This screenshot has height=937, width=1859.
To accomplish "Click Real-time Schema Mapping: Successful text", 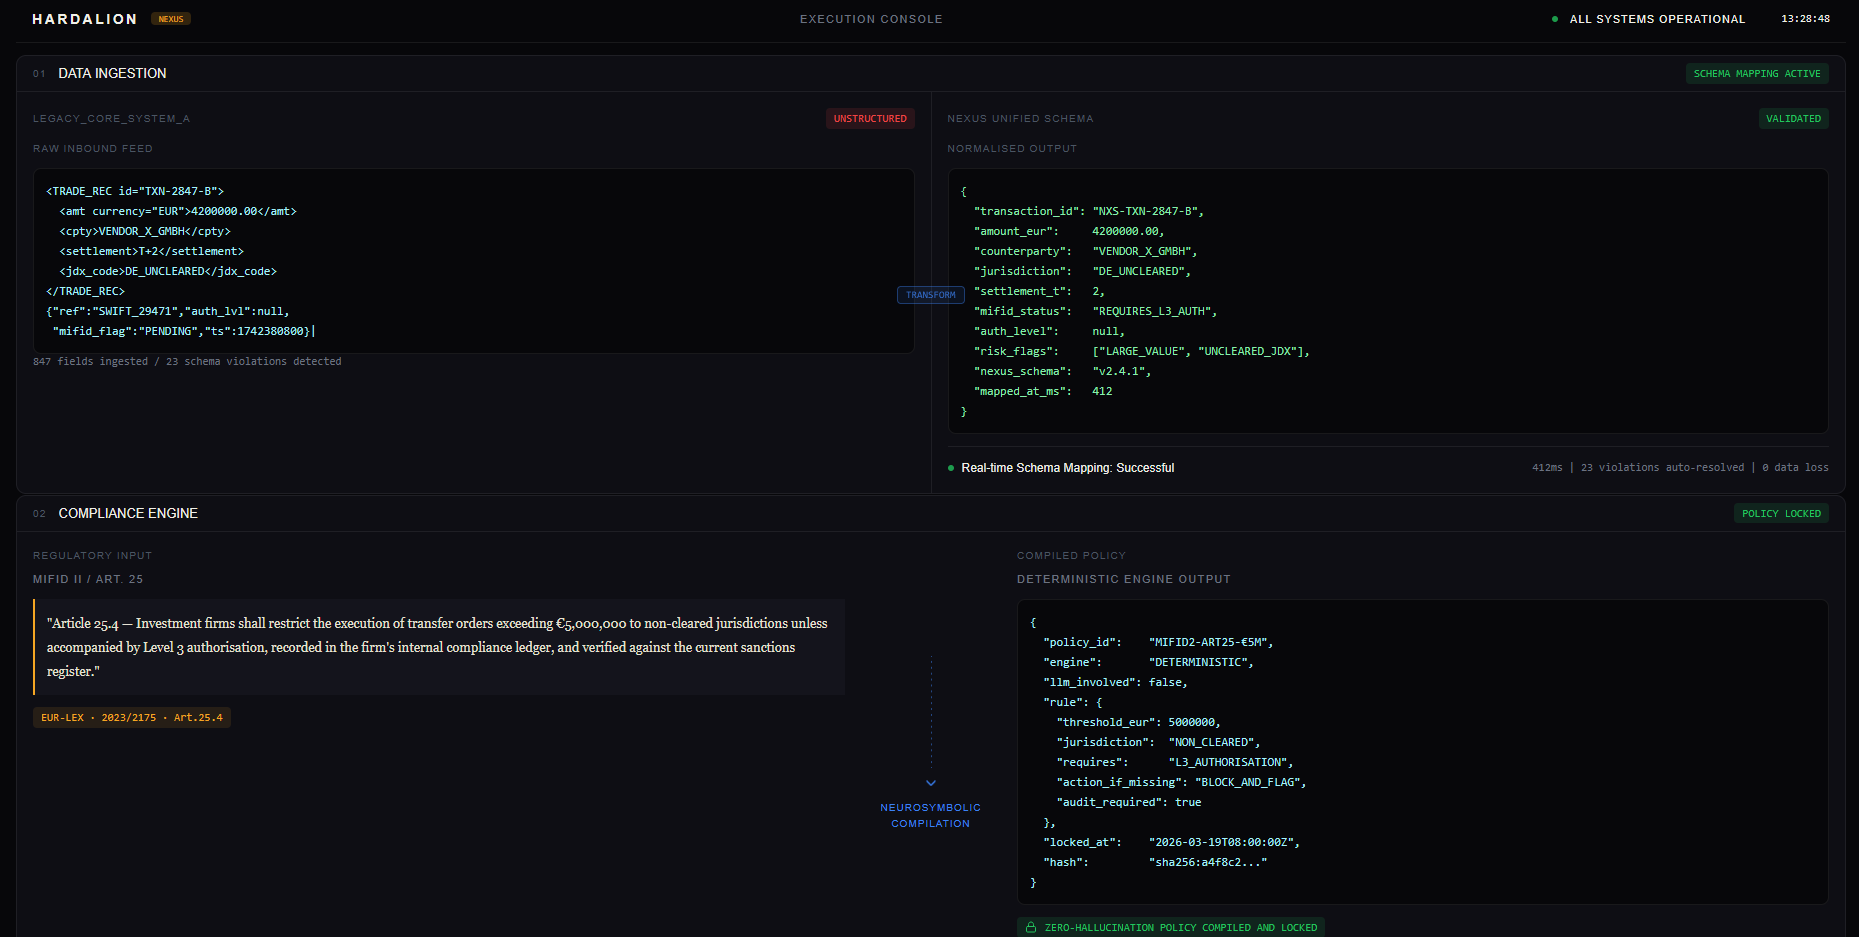I will [x=1068, y=468].
